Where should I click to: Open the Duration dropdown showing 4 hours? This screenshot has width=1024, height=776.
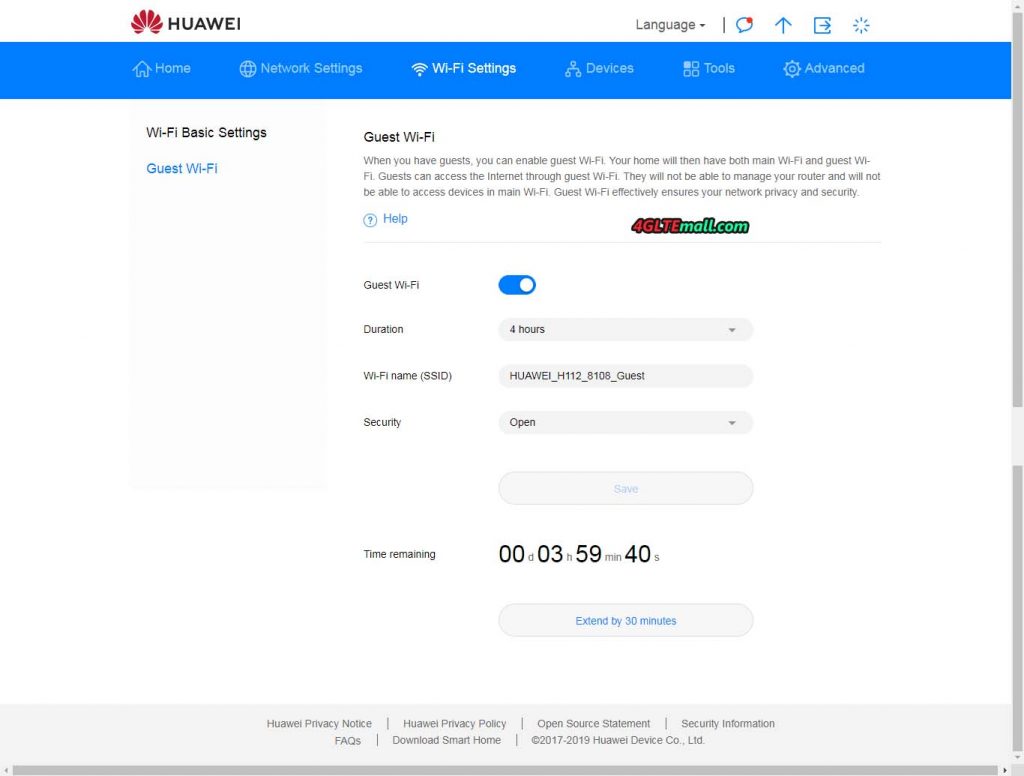(x=625, y=329)
